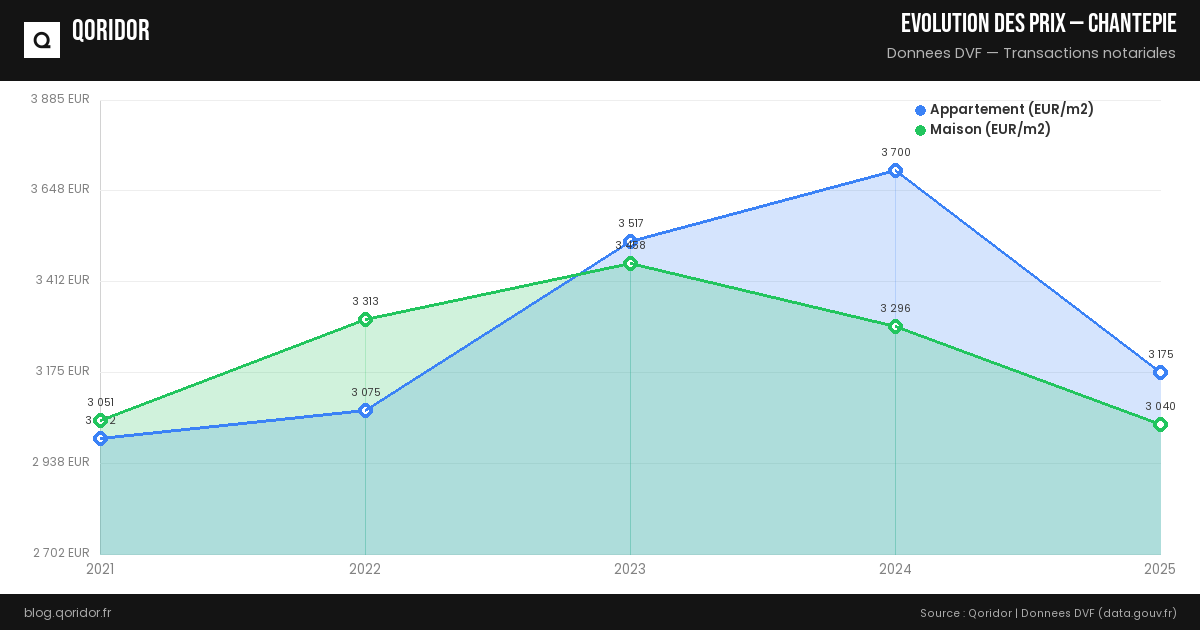Image resolution: width=1200 pixels, height=630 pixels.
Task: Select the 2022 Appartement point at 3 075
Action: click(366, 411)
